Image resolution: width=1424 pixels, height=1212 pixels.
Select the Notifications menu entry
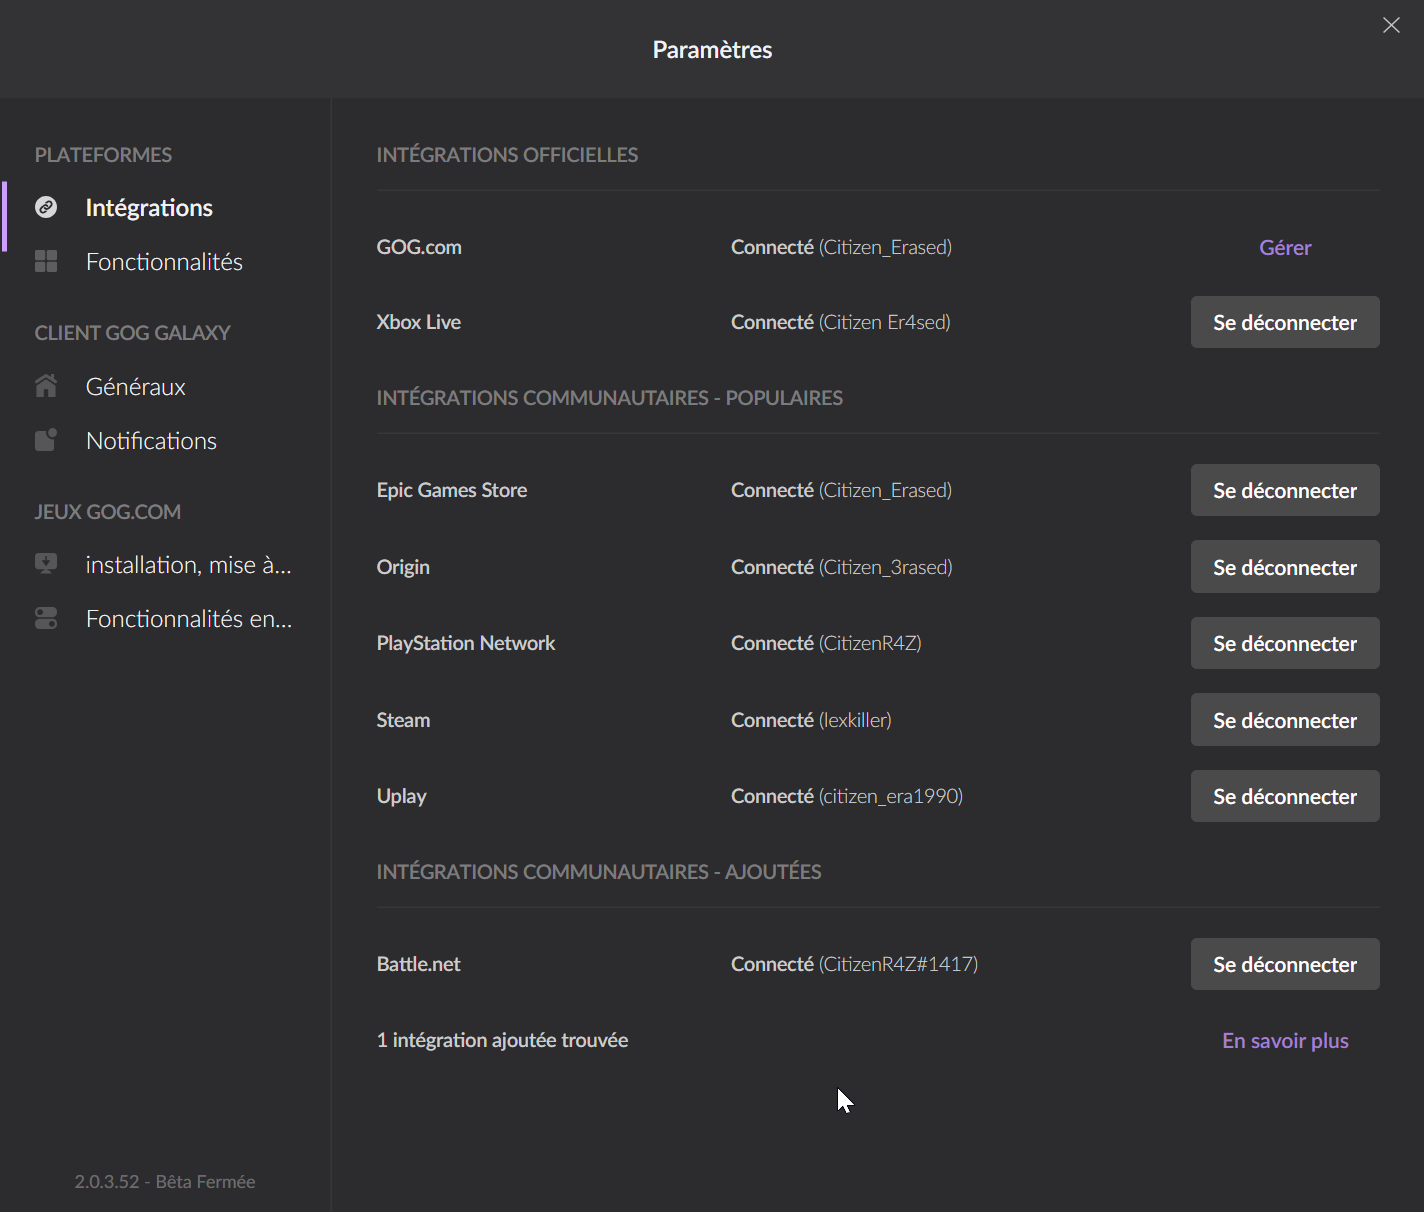[x=151, y=441]
